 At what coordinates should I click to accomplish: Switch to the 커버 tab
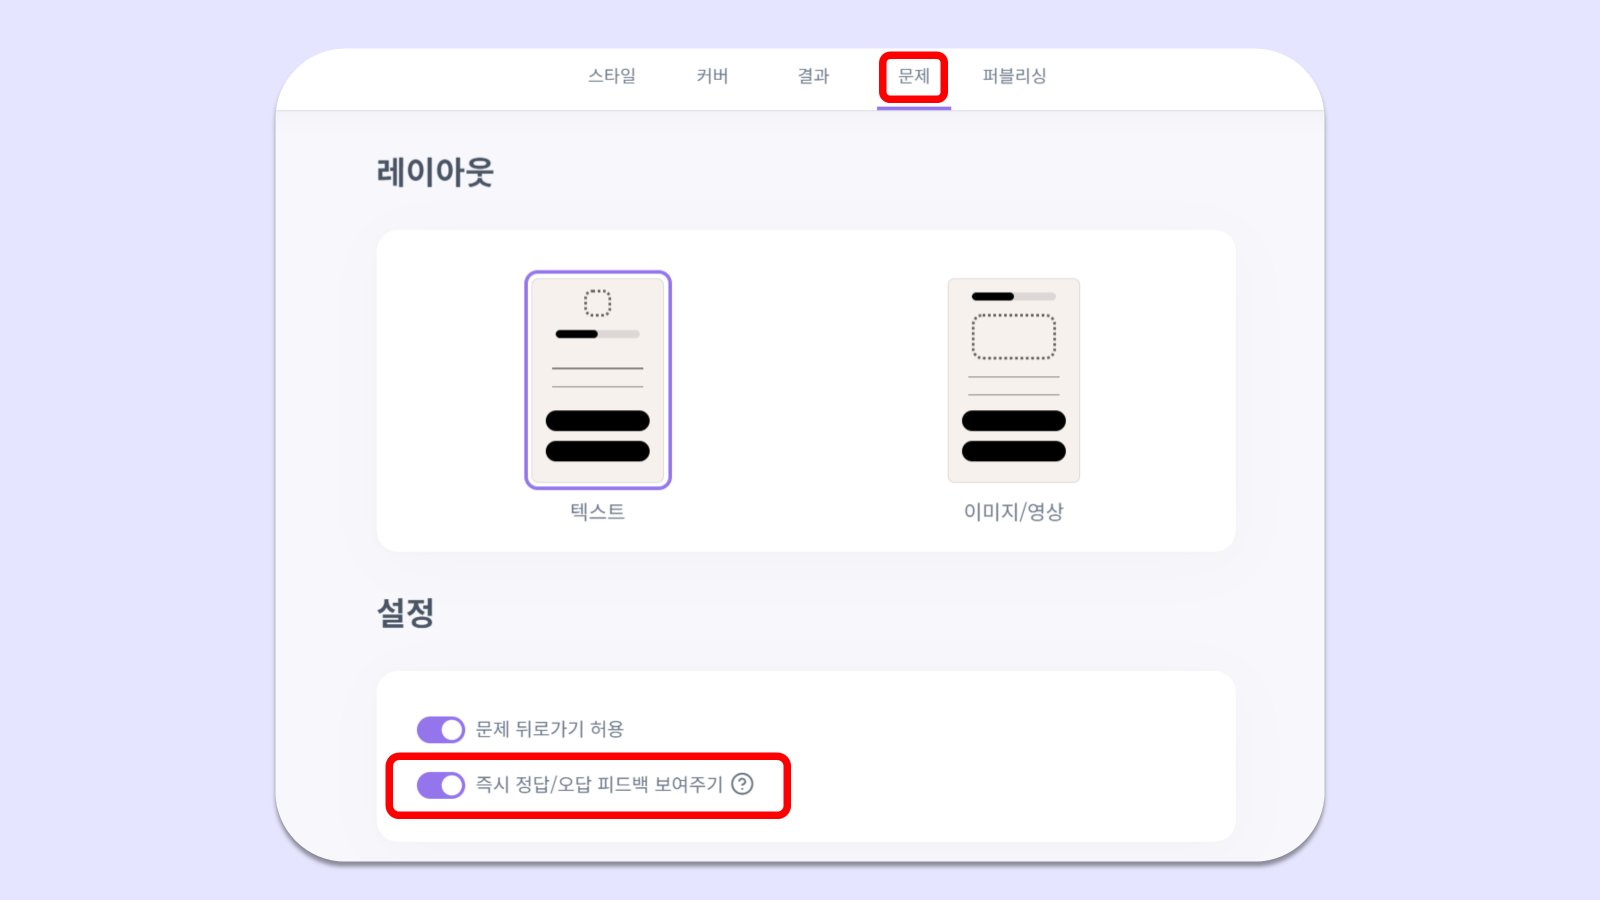pyautogui.click(x=712, y=76)
